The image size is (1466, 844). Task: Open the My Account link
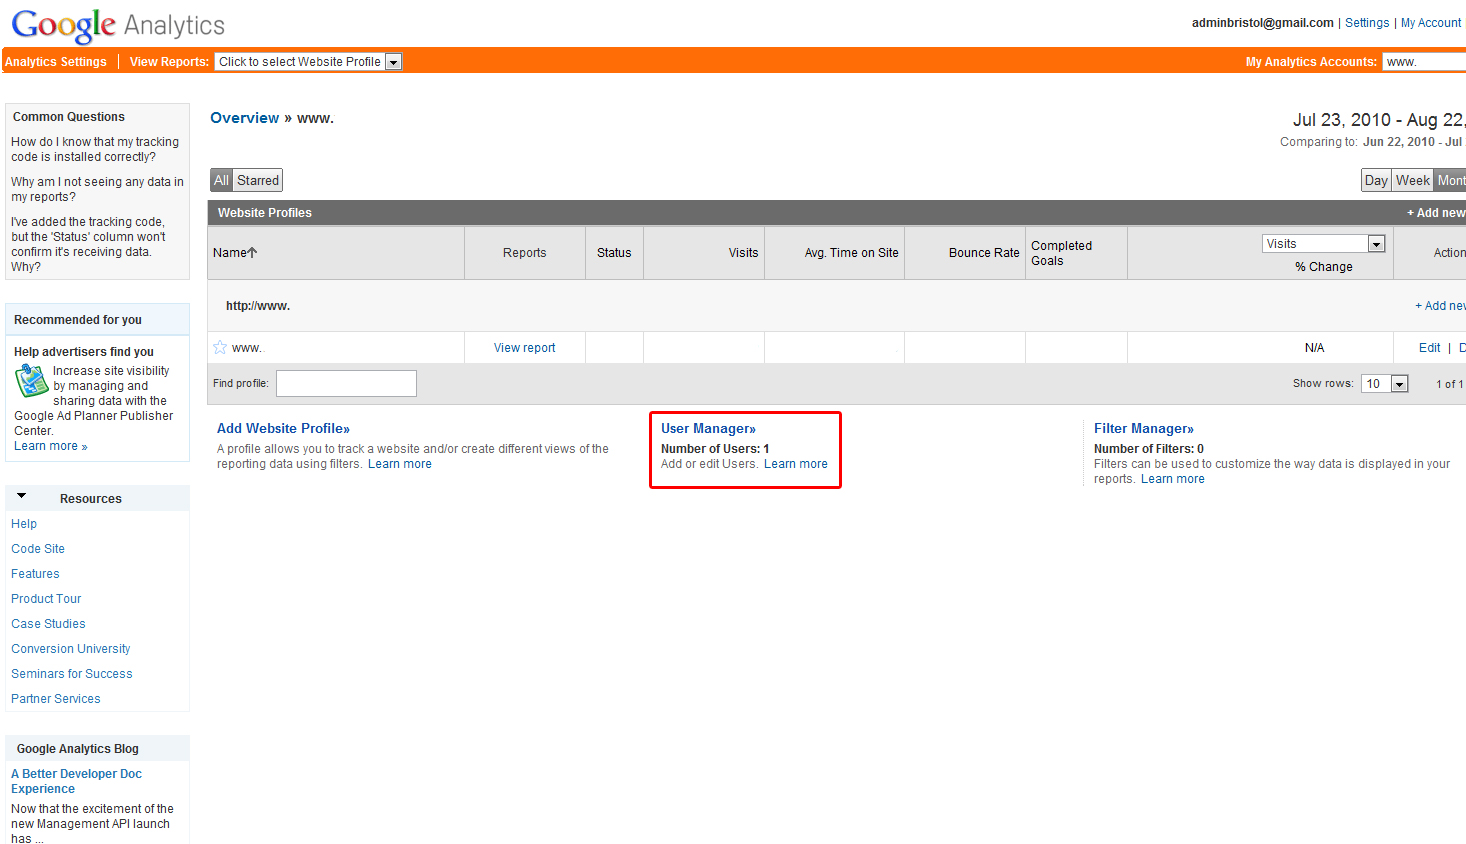pos(1431,23)
